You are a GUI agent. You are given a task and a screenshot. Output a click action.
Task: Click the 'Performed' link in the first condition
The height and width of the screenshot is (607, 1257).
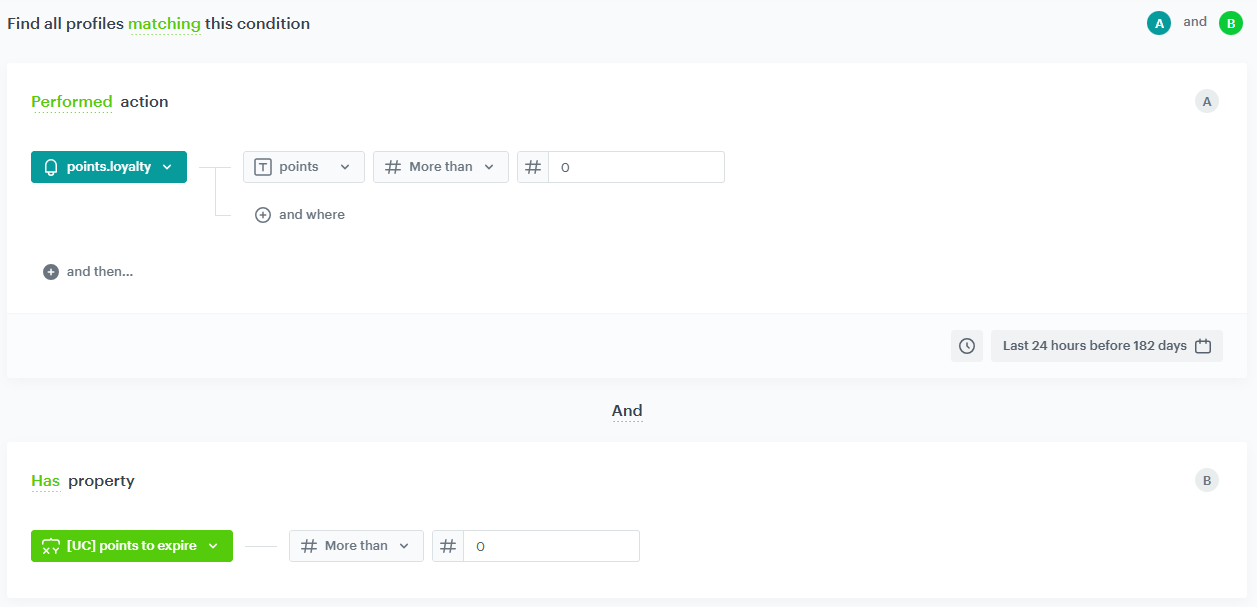[71, 101]
